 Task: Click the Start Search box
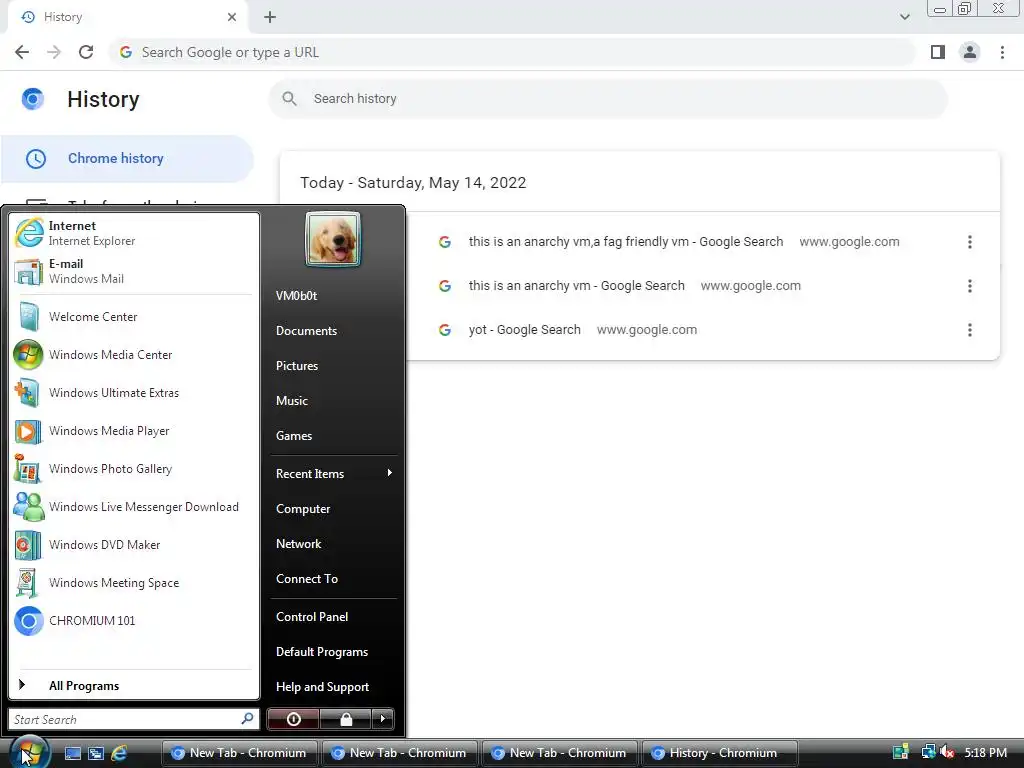pos(133,719)
